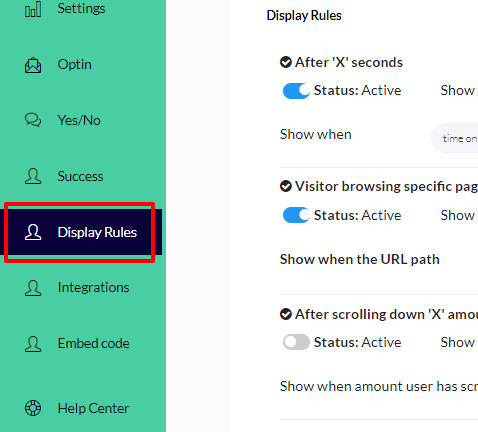Click check icon beside Visitor browsing specific pages
The image size is (478, 432).
pyautogui.click(x=286, y=186)
